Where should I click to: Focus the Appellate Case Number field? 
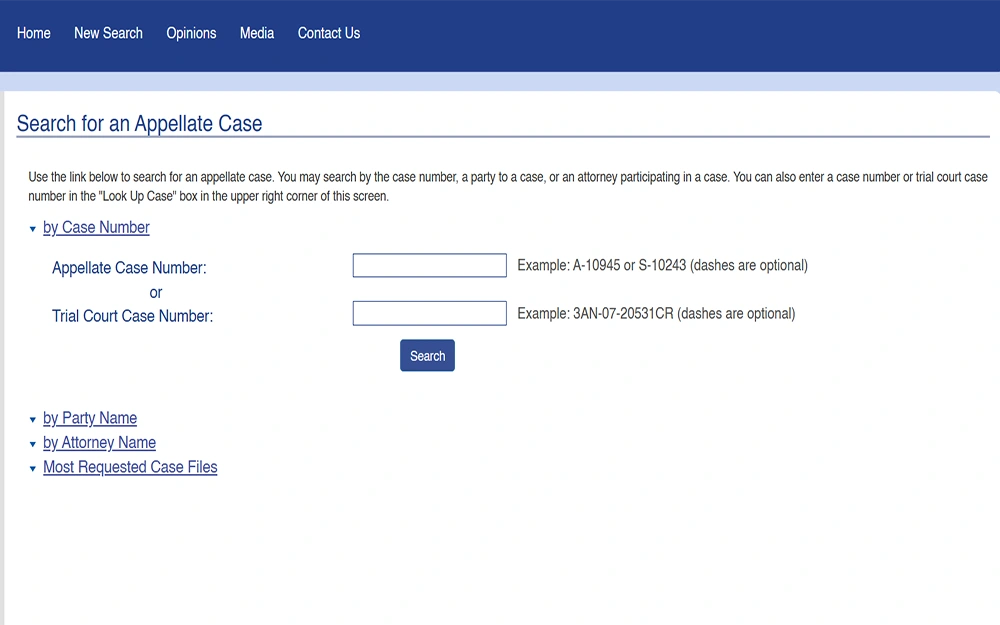point(430,265)
